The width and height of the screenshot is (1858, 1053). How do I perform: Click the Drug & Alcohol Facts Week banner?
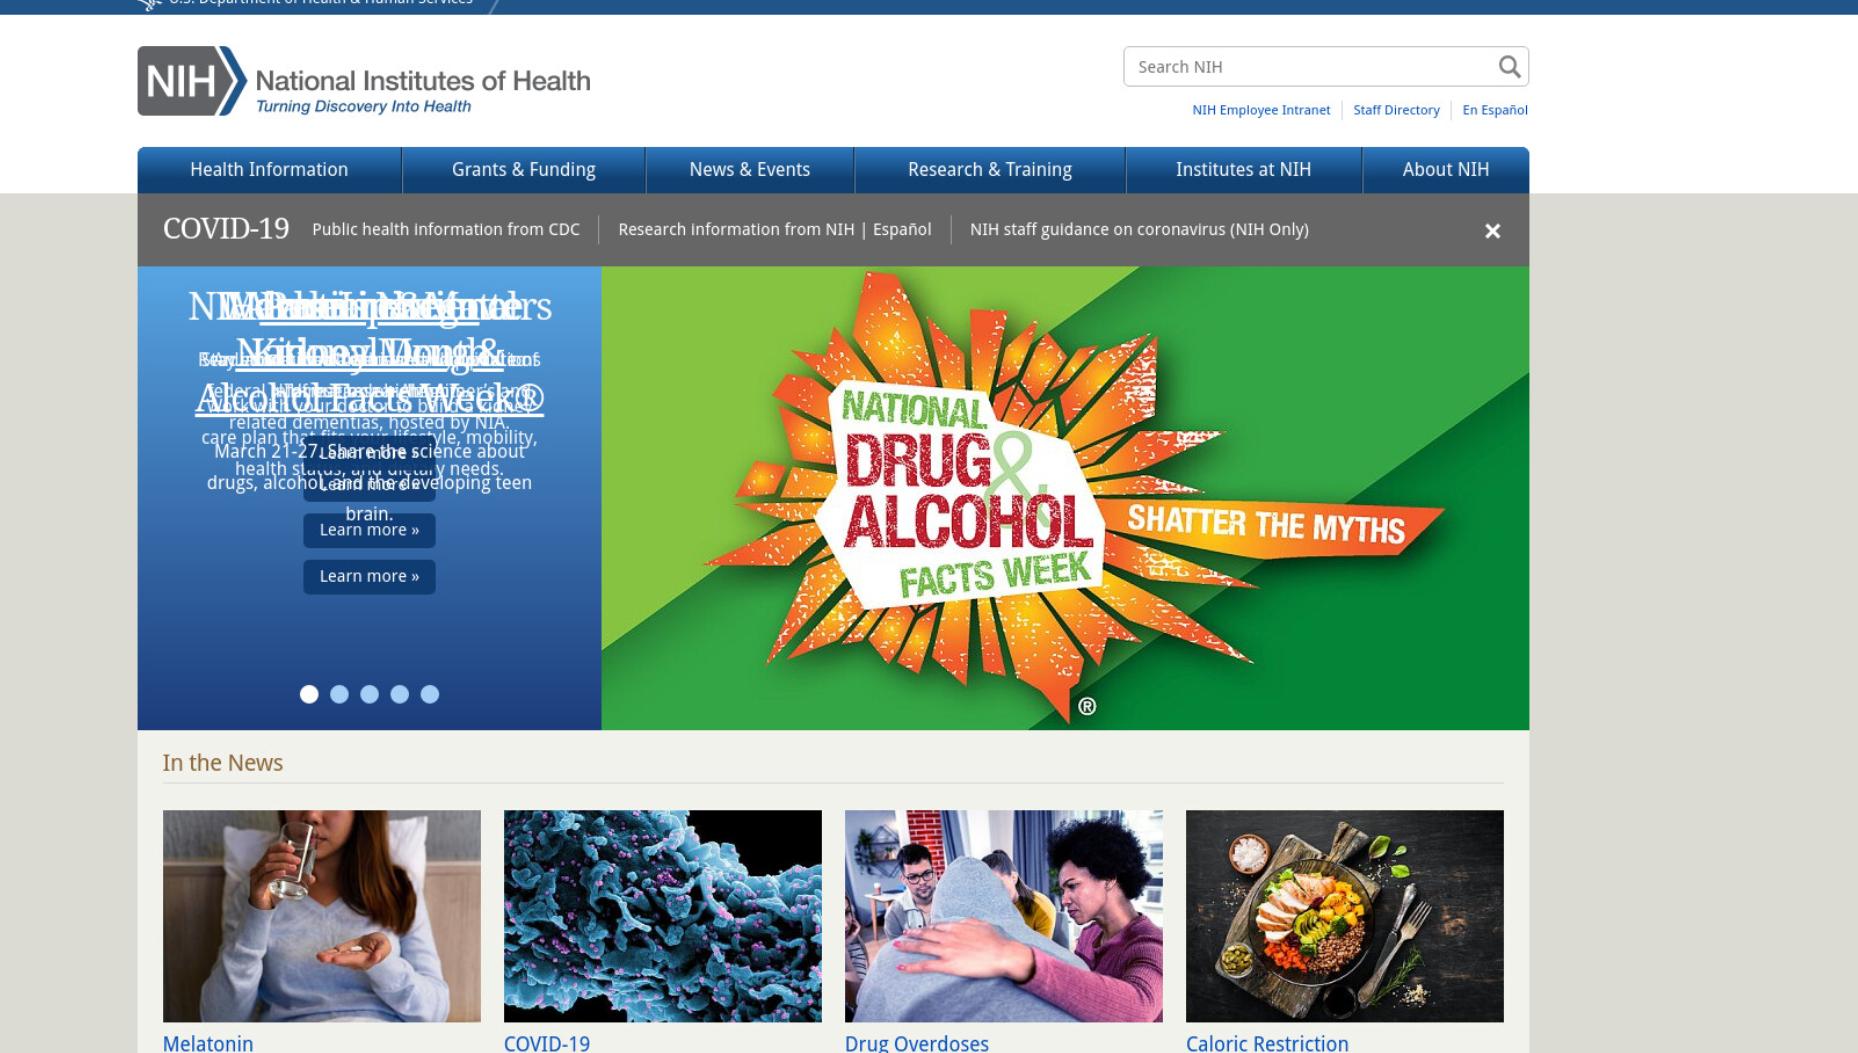1065,498
